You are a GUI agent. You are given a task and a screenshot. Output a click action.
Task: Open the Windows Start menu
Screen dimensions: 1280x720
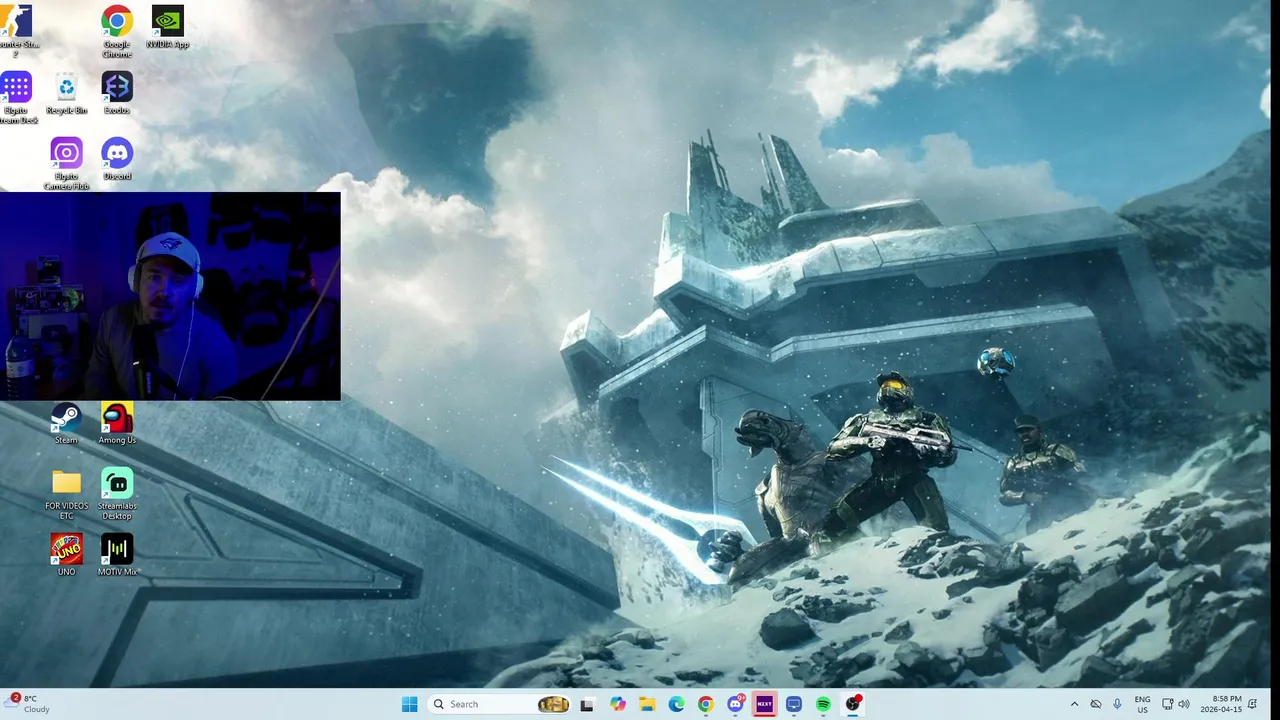(409, 704)
